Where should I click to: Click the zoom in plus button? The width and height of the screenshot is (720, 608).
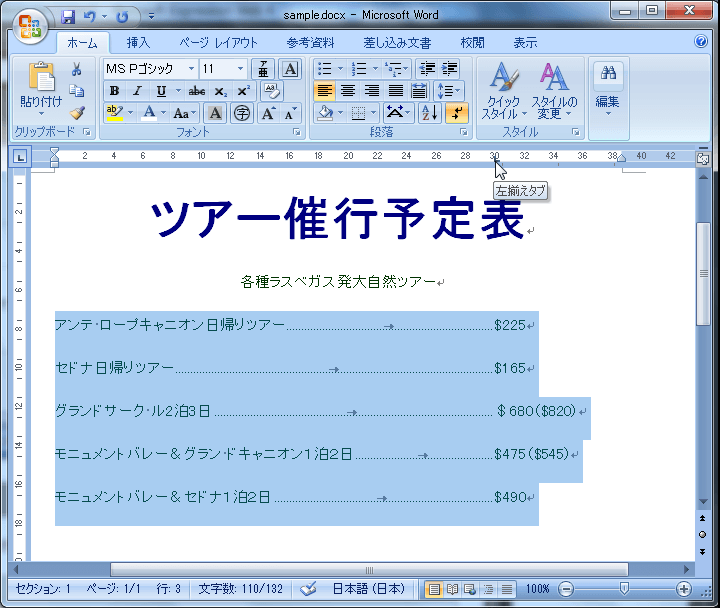click(x=684, y=589)
